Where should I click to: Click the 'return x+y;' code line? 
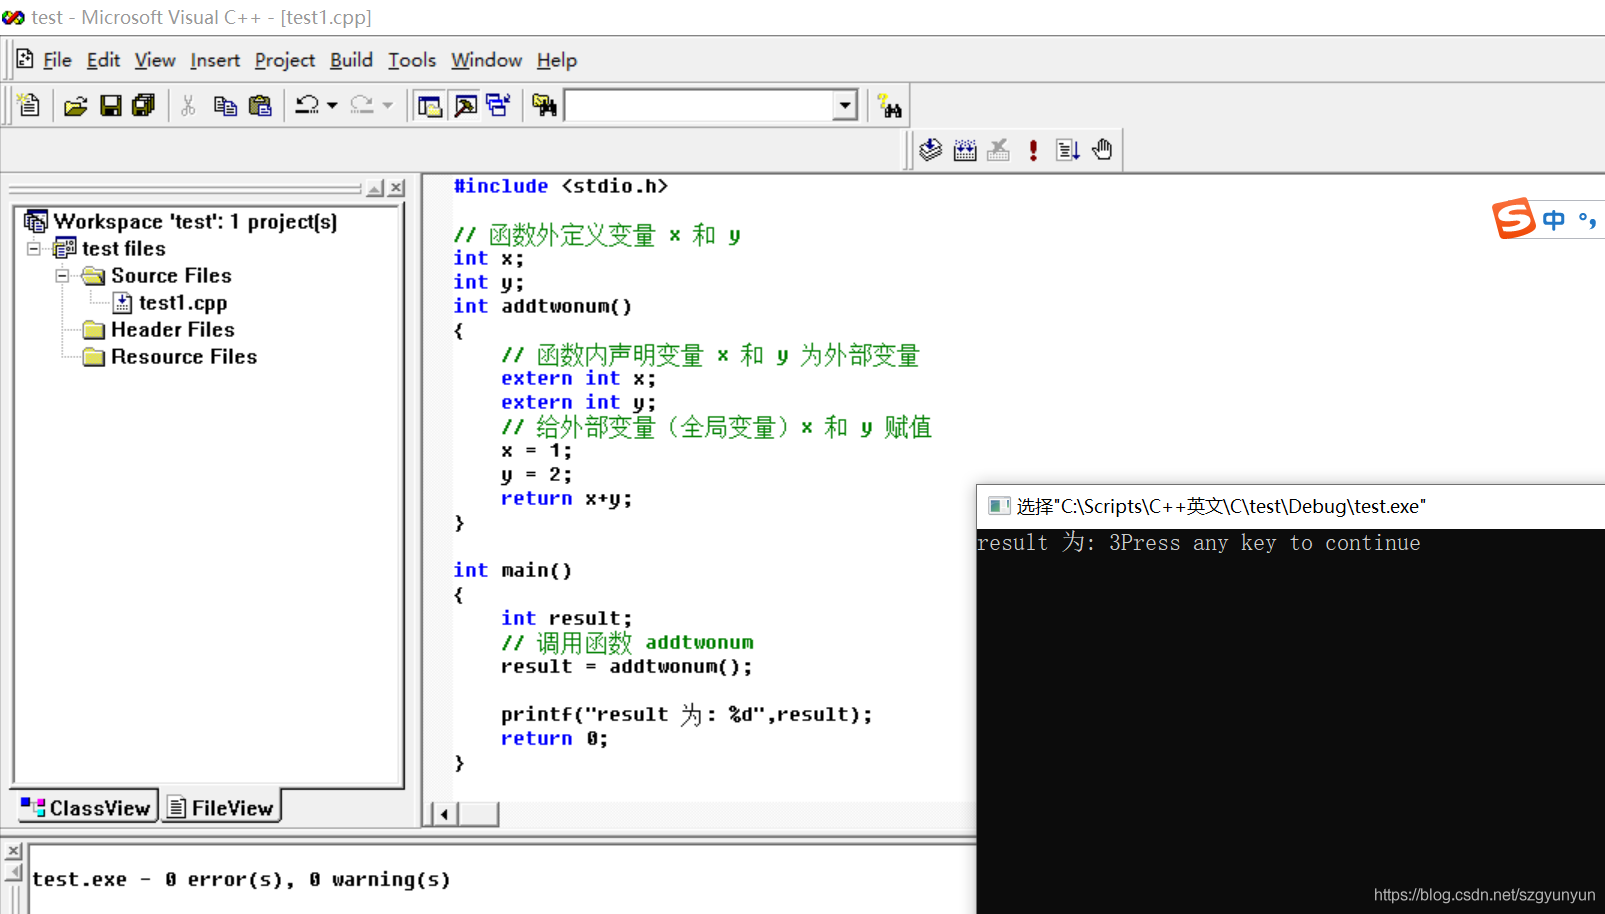[x=566, y=498]
